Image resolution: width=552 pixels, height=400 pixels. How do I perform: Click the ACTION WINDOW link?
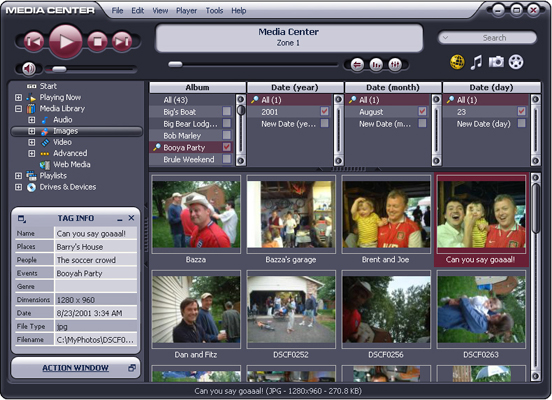(75, 368)
